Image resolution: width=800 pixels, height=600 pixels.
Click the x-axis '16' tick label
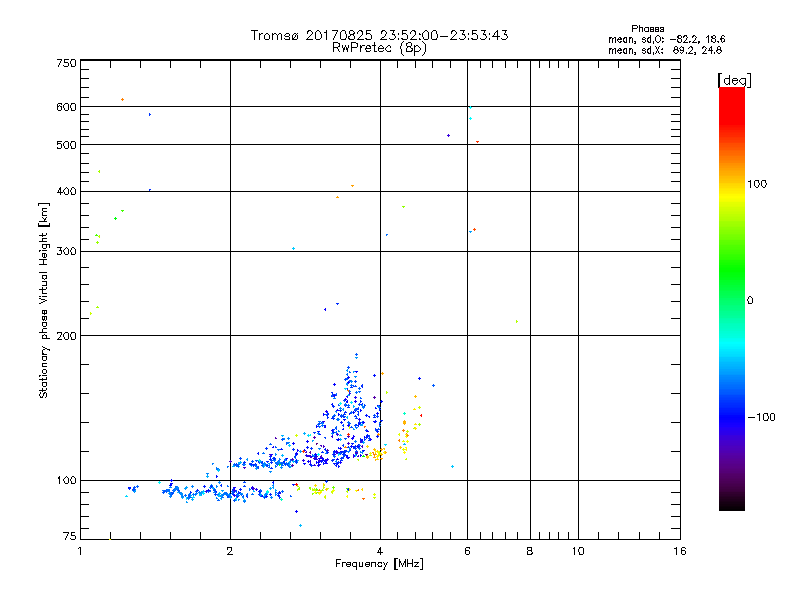(680, 551)
